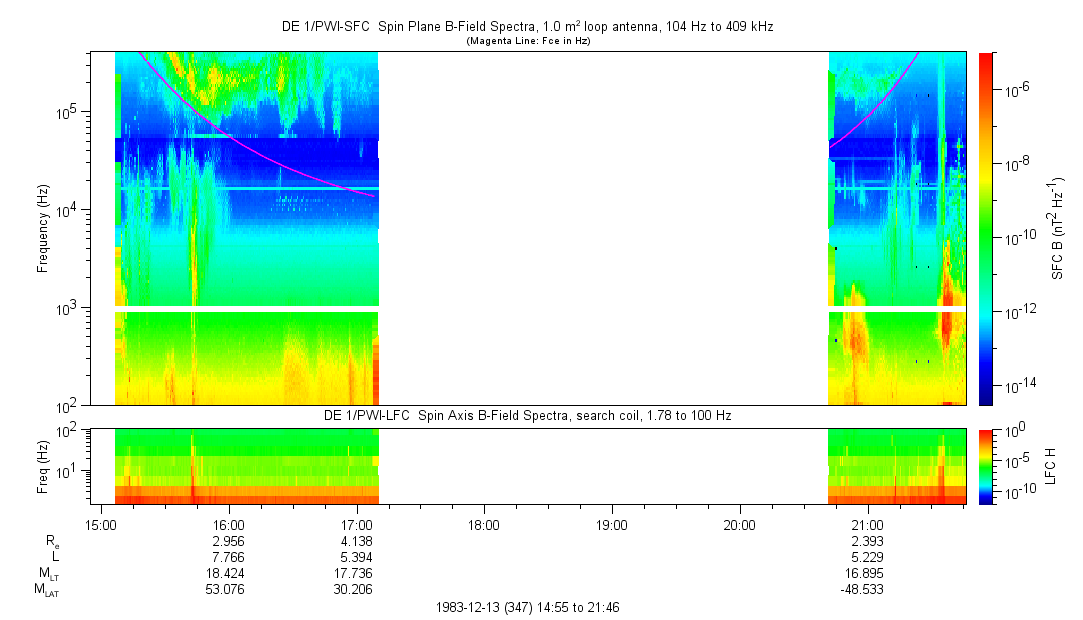Click the Frequency (Hz) vertical axis label
The image size is (1083, 620).
(43, 228)
